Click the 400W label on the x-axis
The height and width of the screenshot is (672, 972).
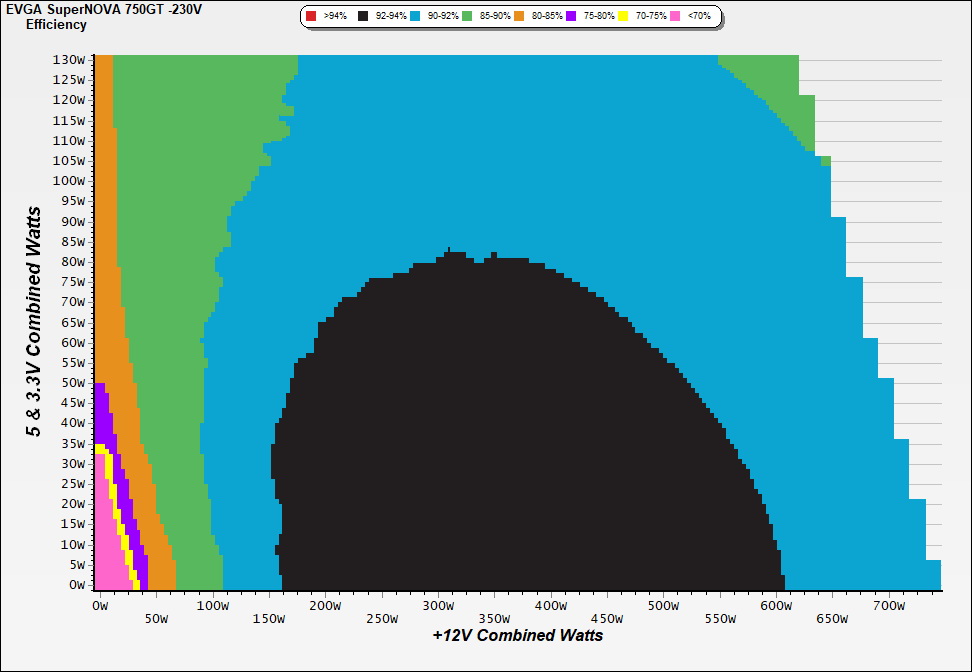pyautogui.click(x=550, y=605)
